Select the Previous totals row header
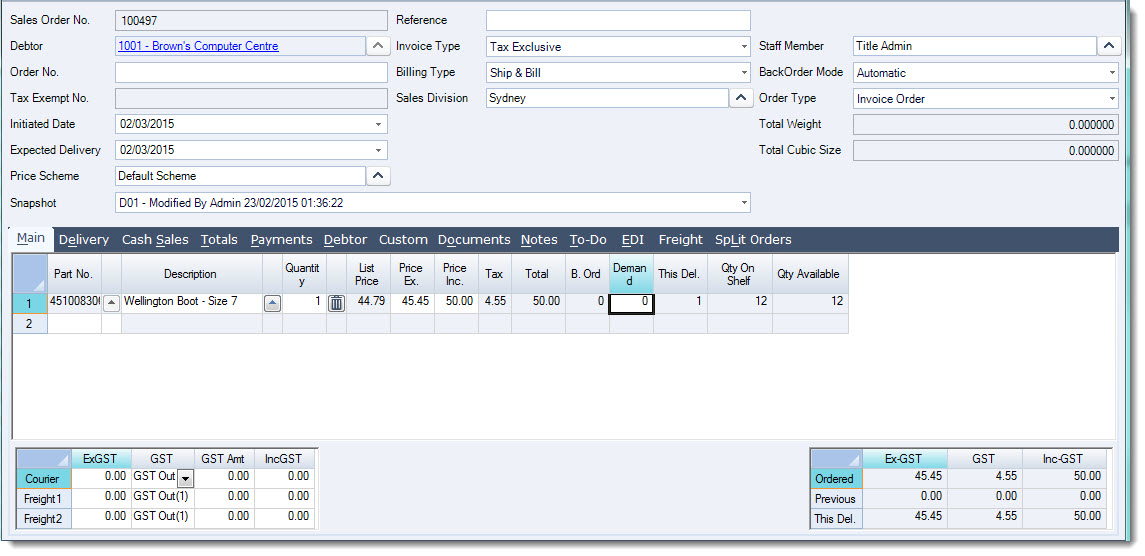1145x556 pixels. [836, 499]
